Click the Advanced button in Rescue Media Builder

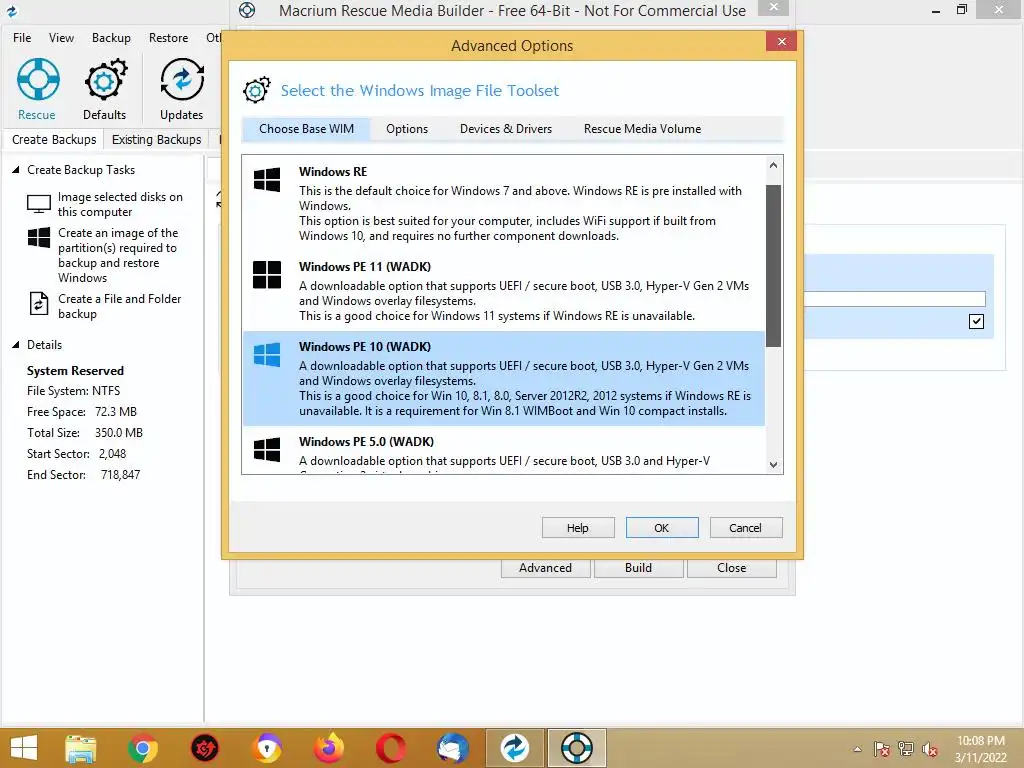(x=545, y=568)
